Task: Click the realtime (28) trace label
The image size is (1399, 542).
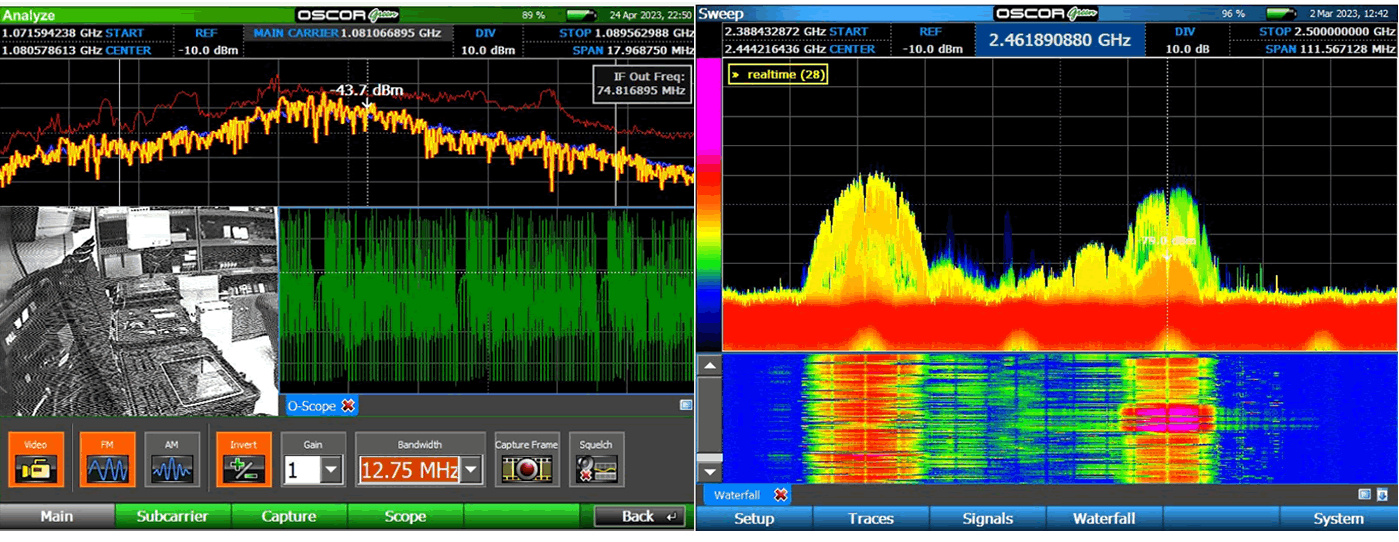Action: pyautogui.click(x=778, y=74)
